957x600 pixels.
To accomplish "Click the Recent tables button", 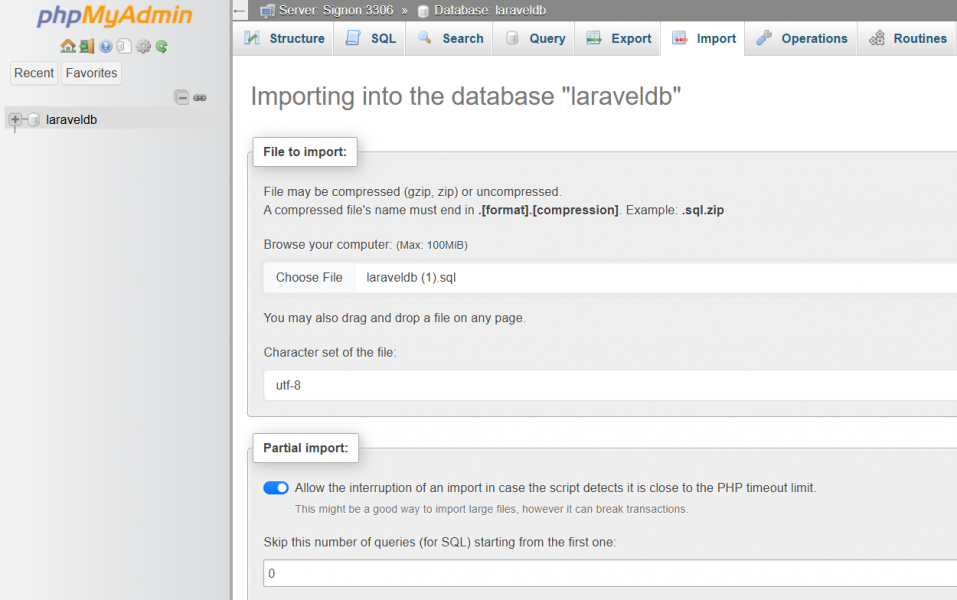I will coord(34,73).
